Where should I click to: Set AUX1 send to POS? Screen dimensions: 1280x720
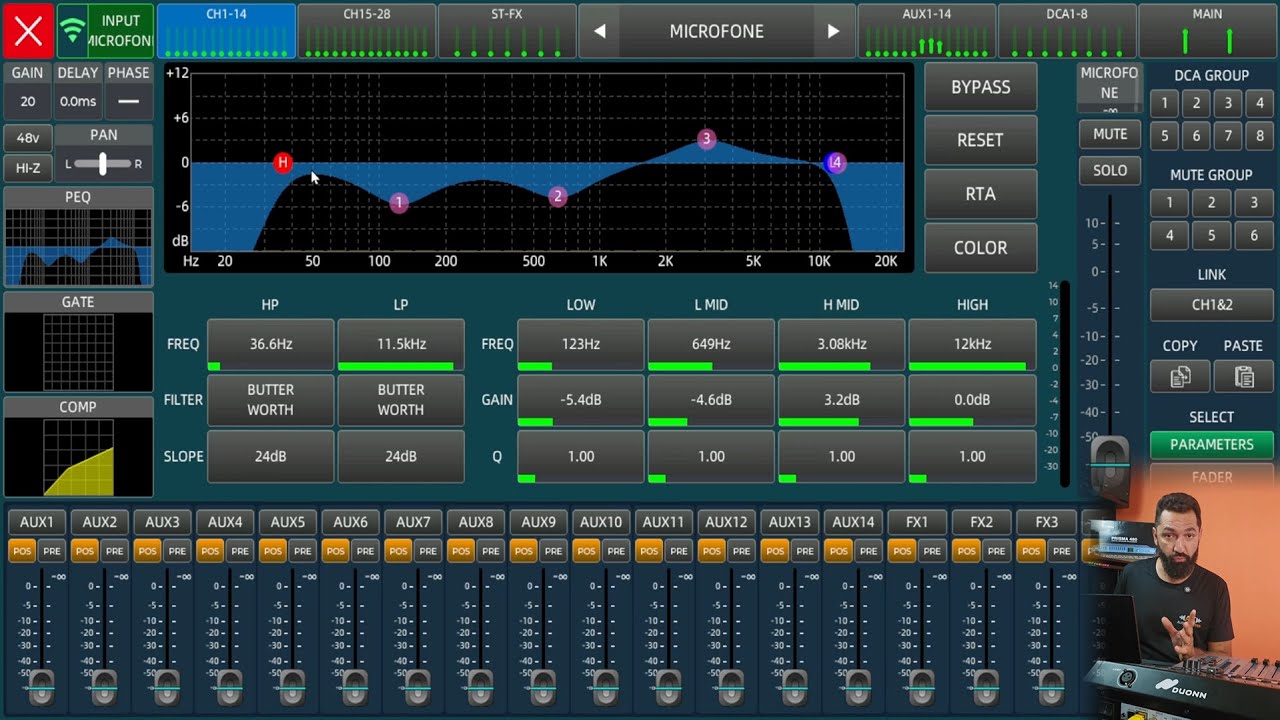[x=22, y=551]
